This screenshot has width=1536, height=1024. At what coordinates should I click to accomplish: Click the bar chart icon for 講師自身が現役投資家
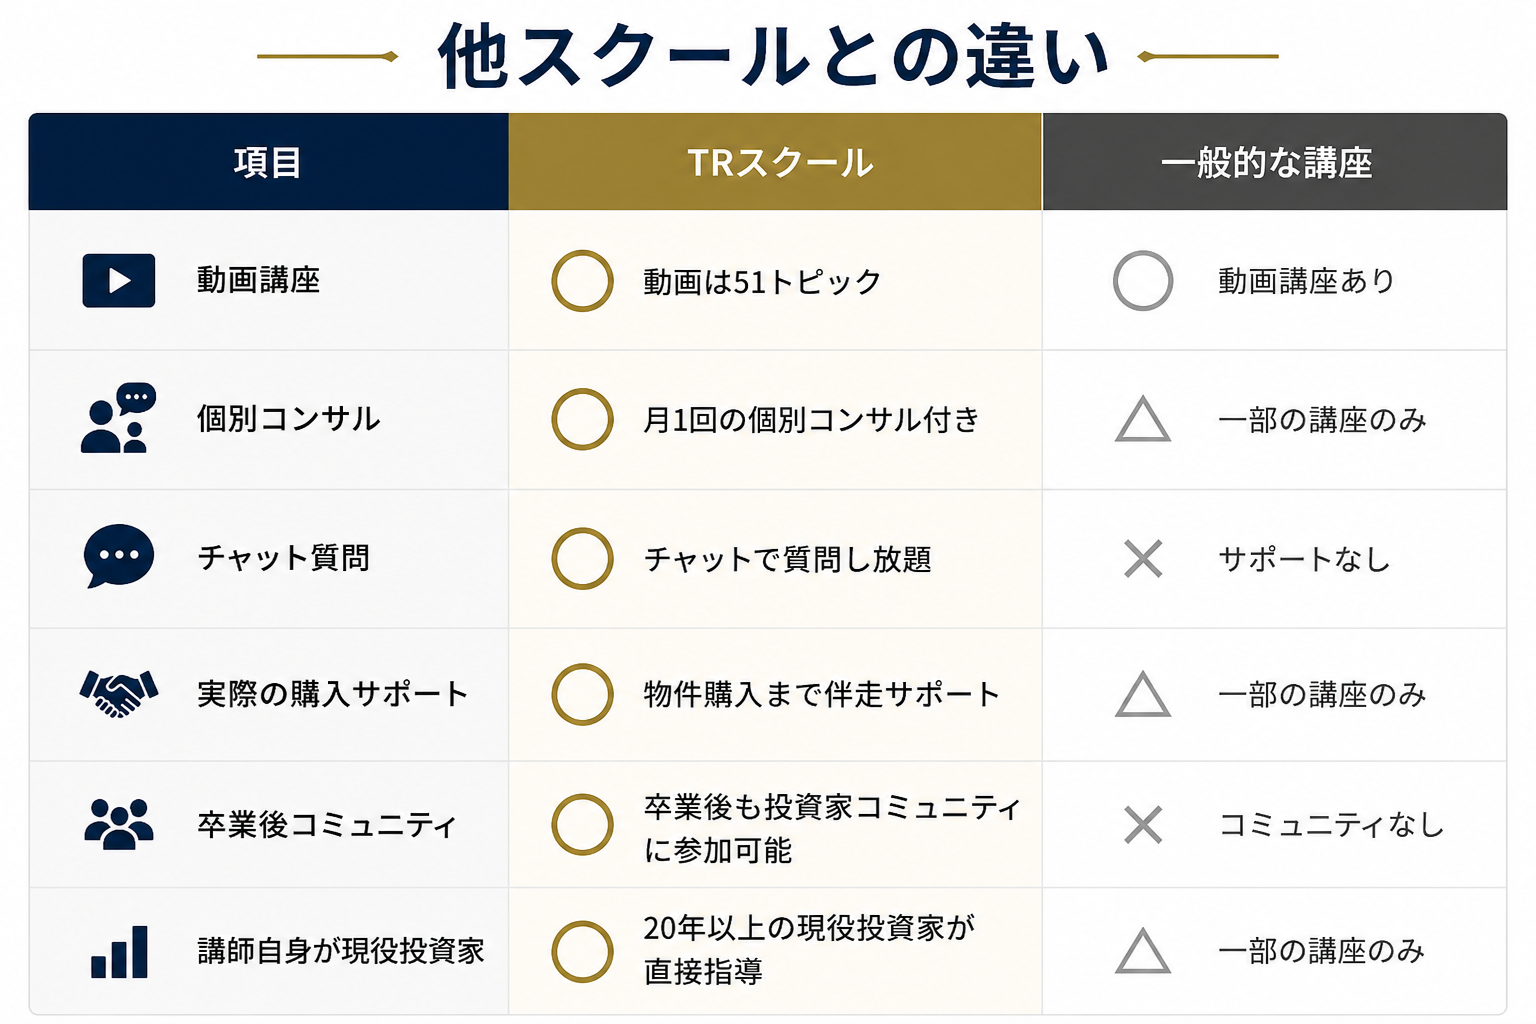click(119, 951)
